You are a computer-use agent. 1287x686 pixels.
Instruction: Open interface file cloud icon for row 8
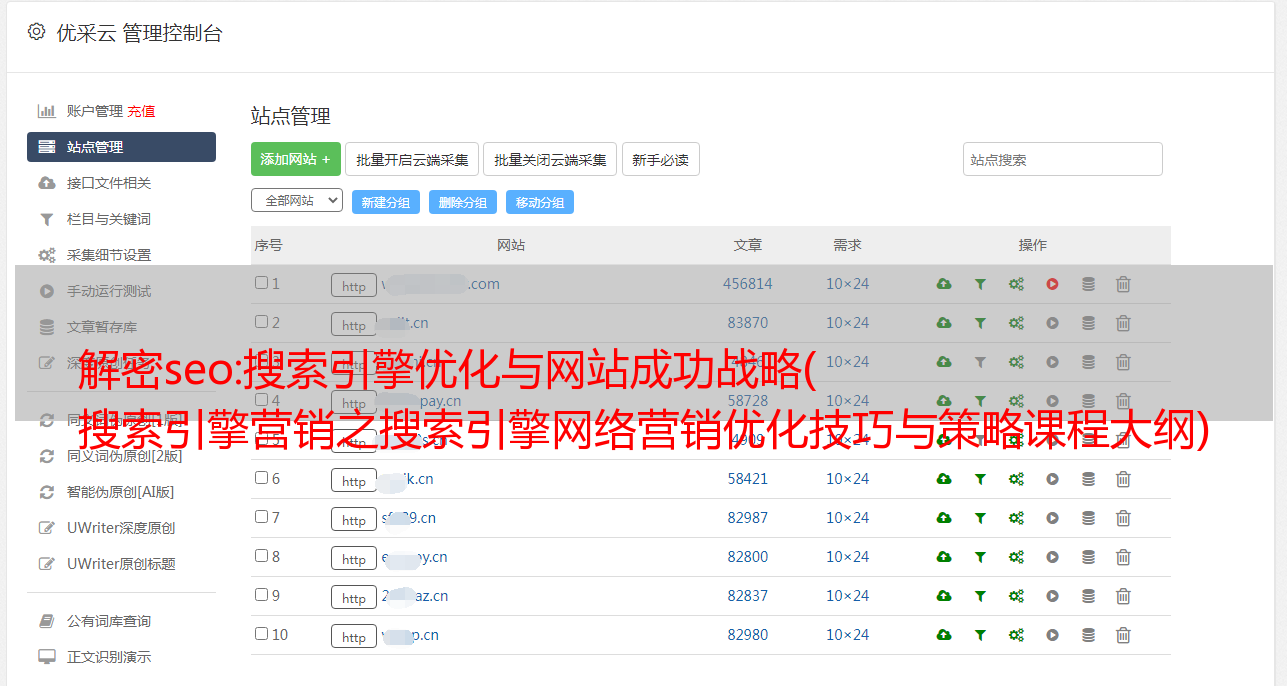click(x=944, y=557)
